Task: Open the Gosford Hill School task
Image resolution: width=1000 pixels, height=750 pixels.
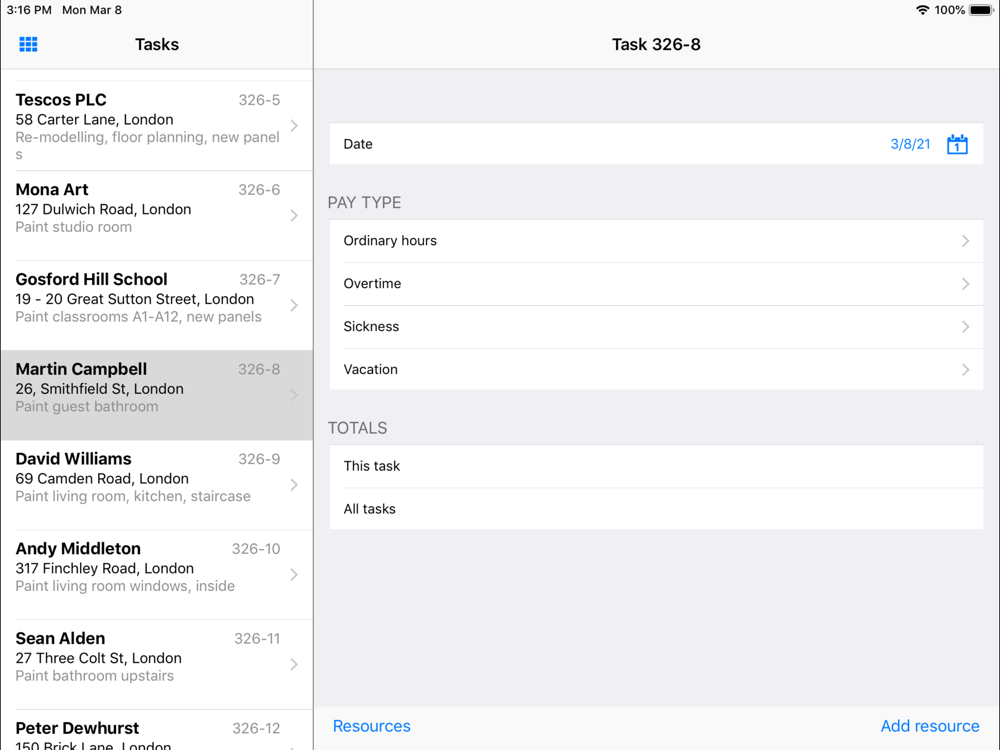Action: [157, 305]
